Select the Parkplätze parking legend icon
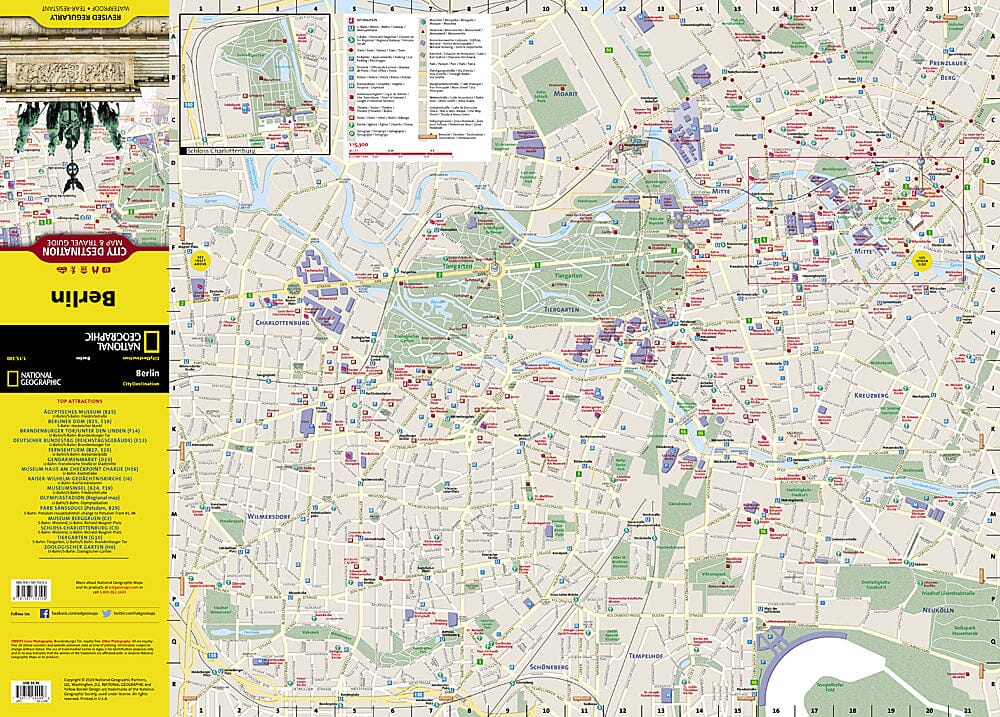 [x=351, y=57]
